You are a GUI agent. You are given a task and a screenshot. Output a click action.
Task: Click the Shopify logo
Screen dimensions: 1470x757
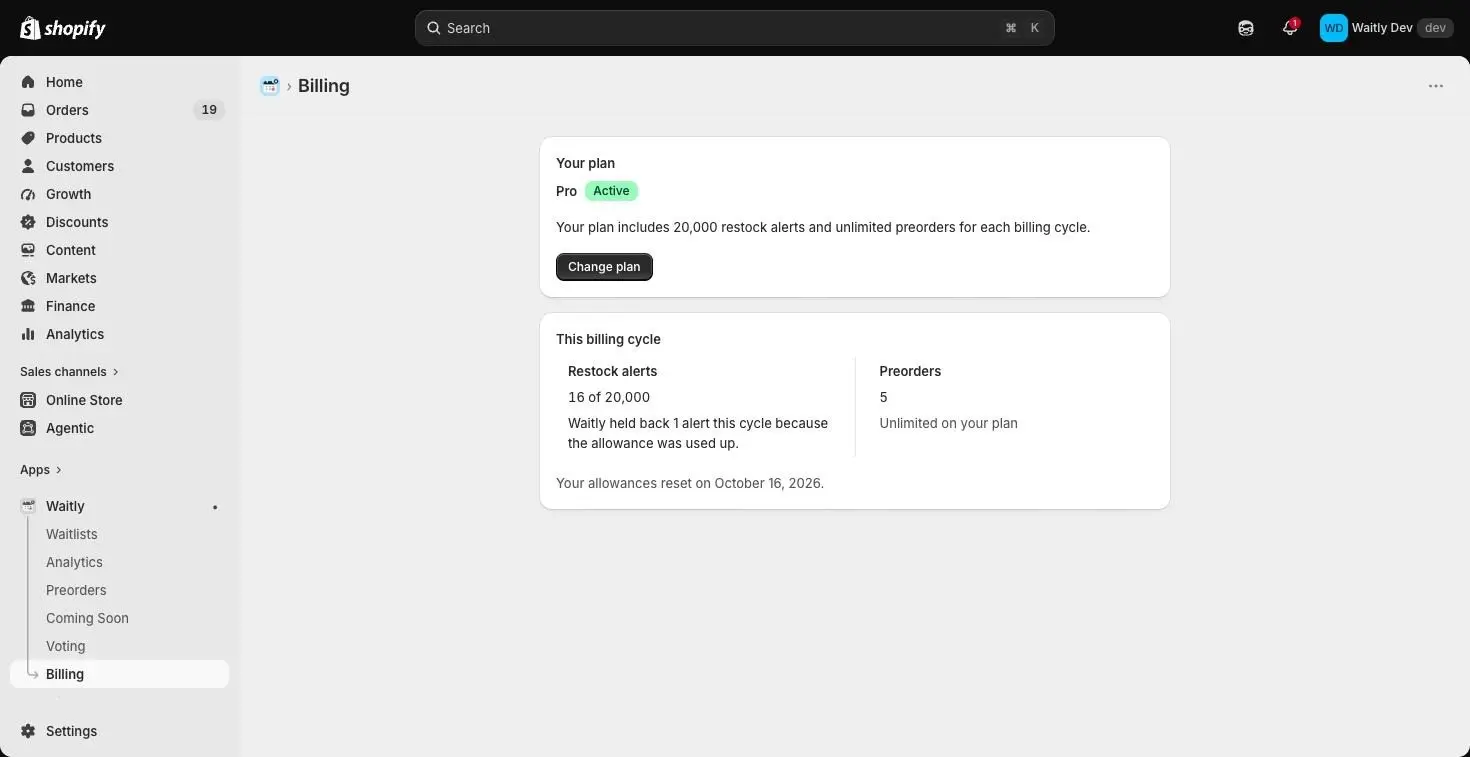[63, 28]
